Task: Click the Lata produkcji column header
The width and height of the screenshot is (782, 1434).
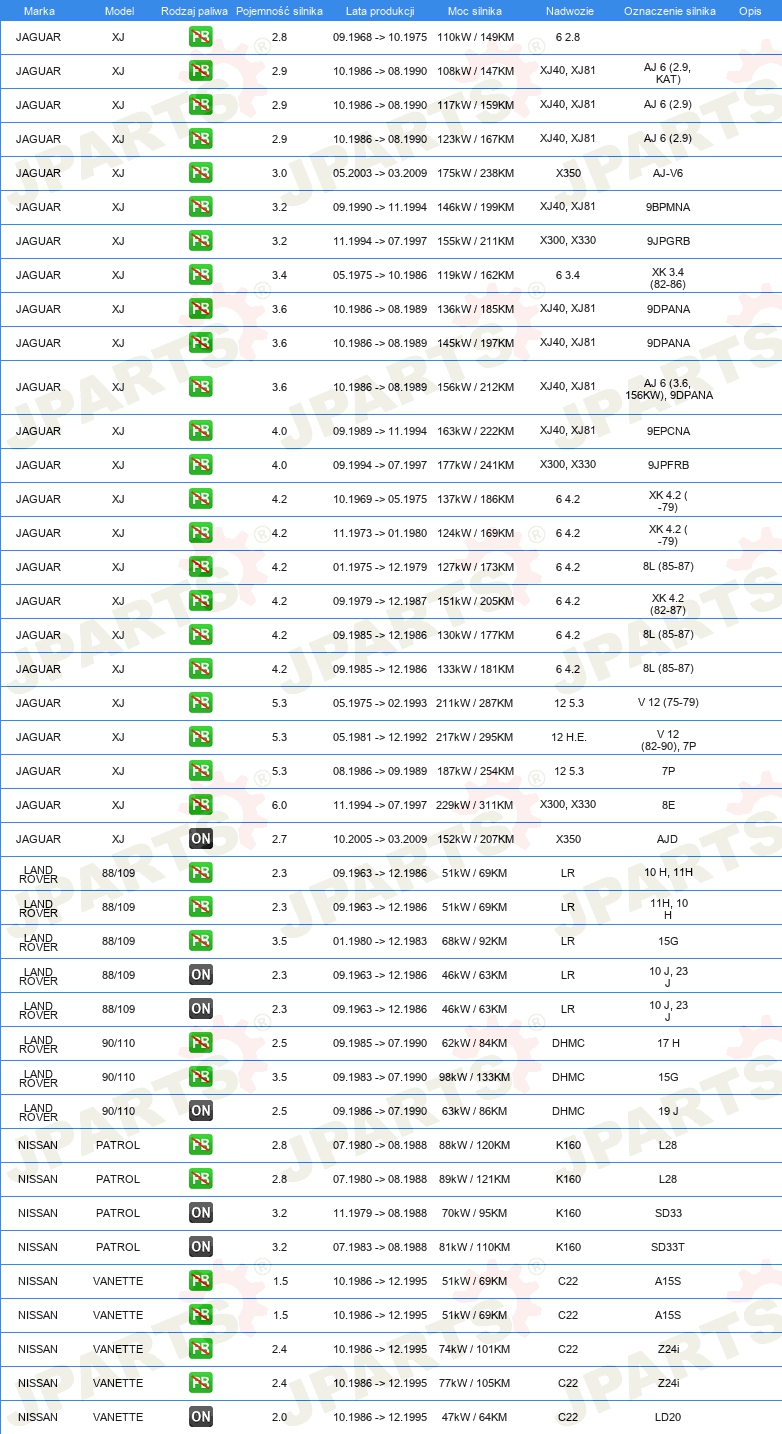Action: [380, 11]
